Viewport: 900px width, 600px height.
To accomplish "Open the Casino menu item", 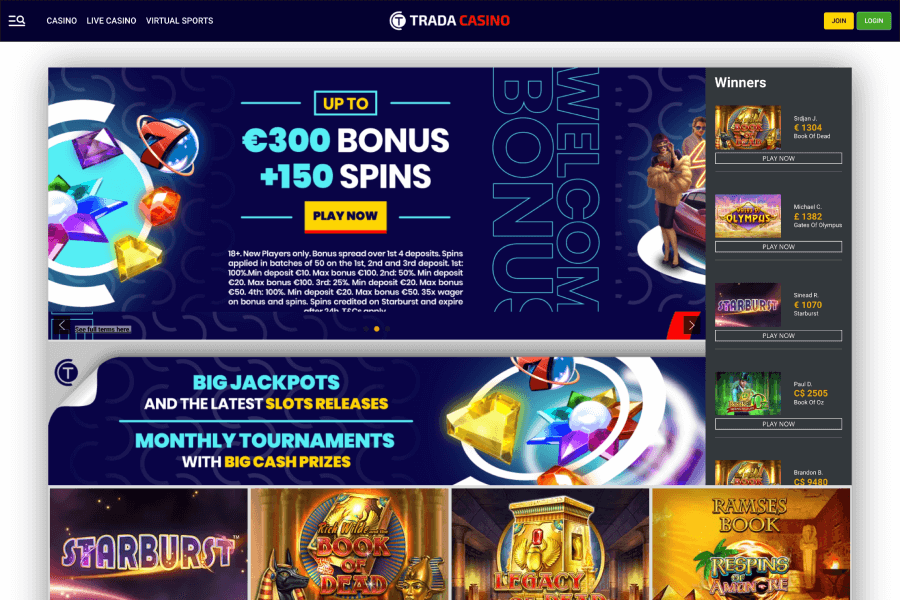I will click(61, 21).
